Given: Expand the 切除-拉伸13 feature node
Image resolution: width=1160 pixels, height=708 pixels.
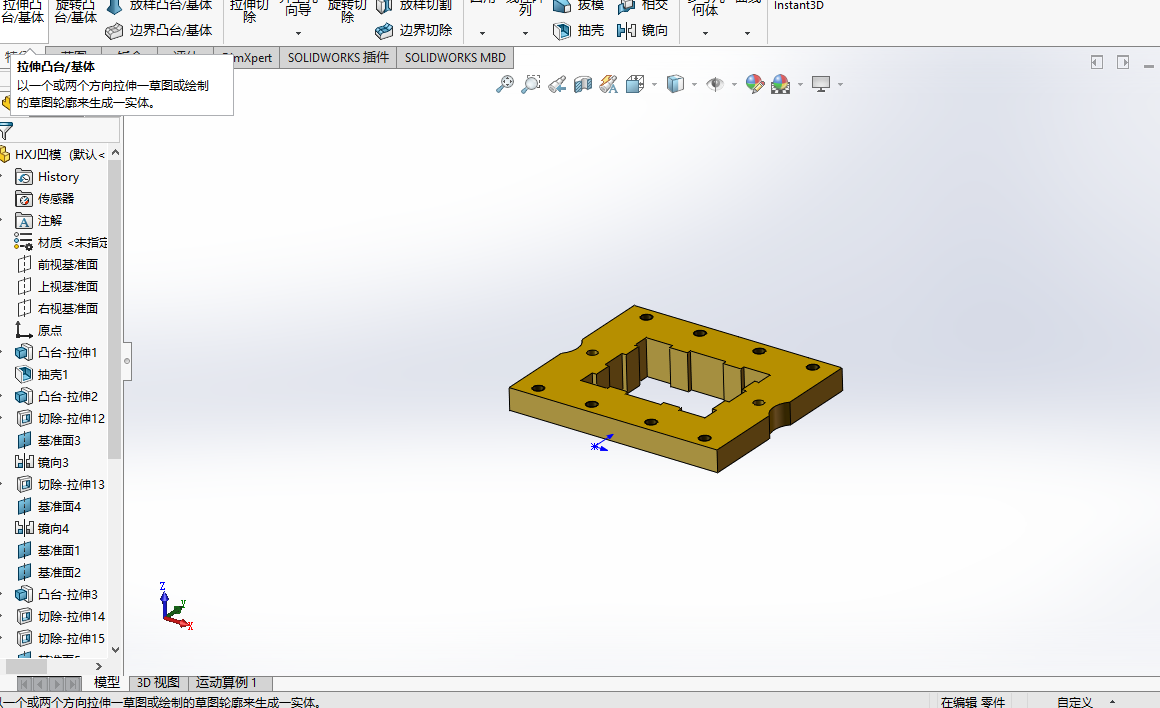Looking at the screenshot, I should [x=1, y=485].
